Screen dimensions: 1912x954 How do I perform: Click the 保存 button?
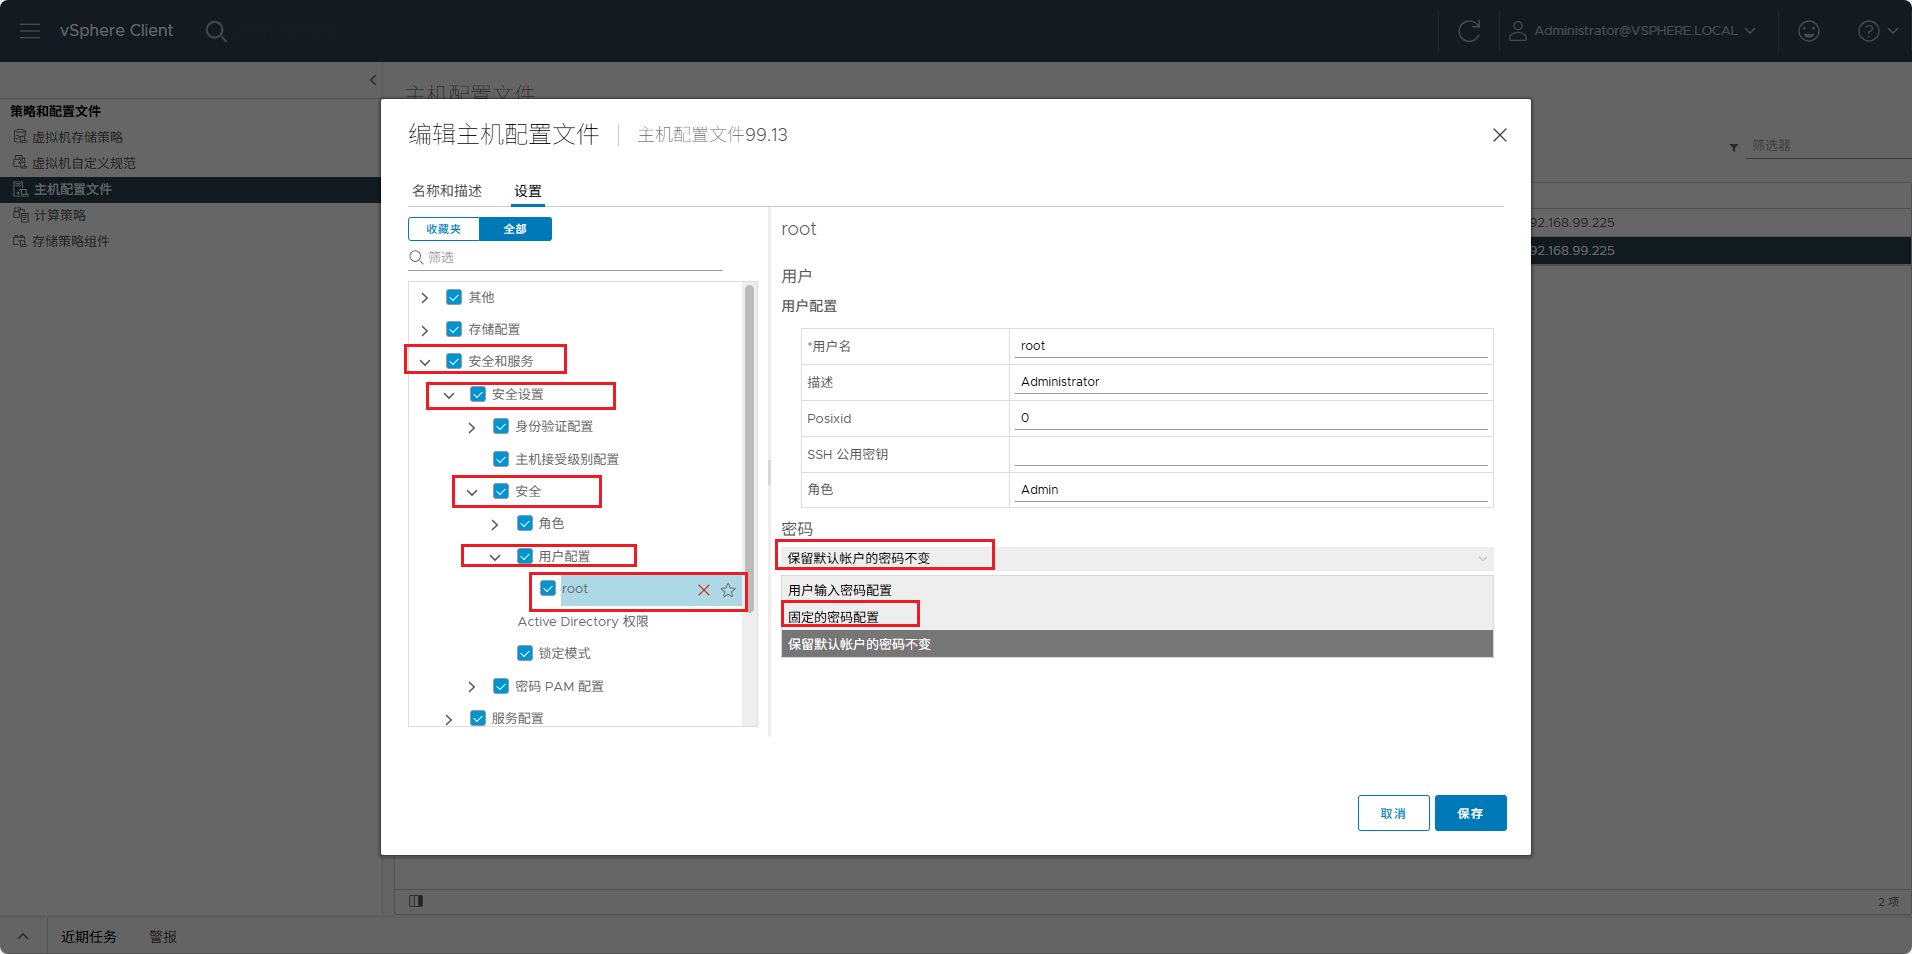(1470, 813)
